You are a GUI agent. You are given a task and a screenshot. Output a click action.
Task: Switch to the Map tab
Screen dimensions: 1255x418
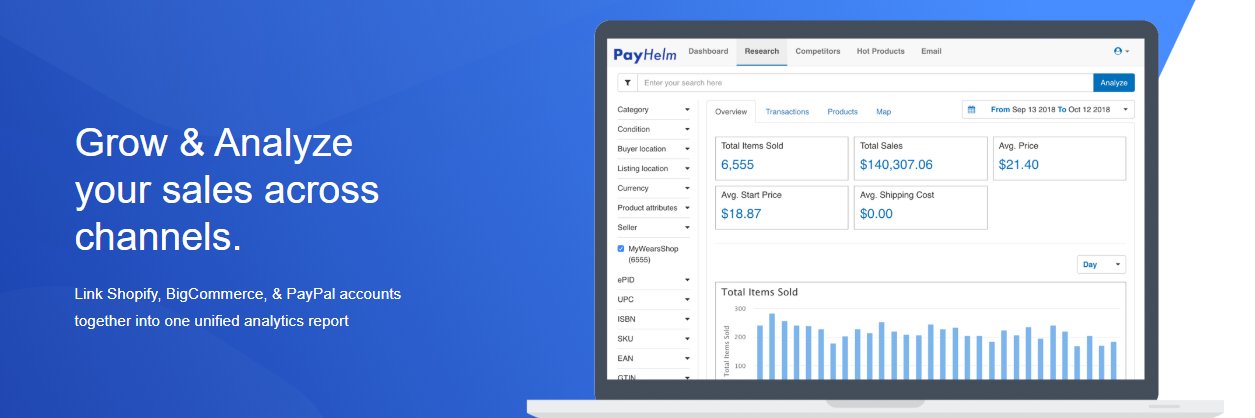(x=884, y=111)
